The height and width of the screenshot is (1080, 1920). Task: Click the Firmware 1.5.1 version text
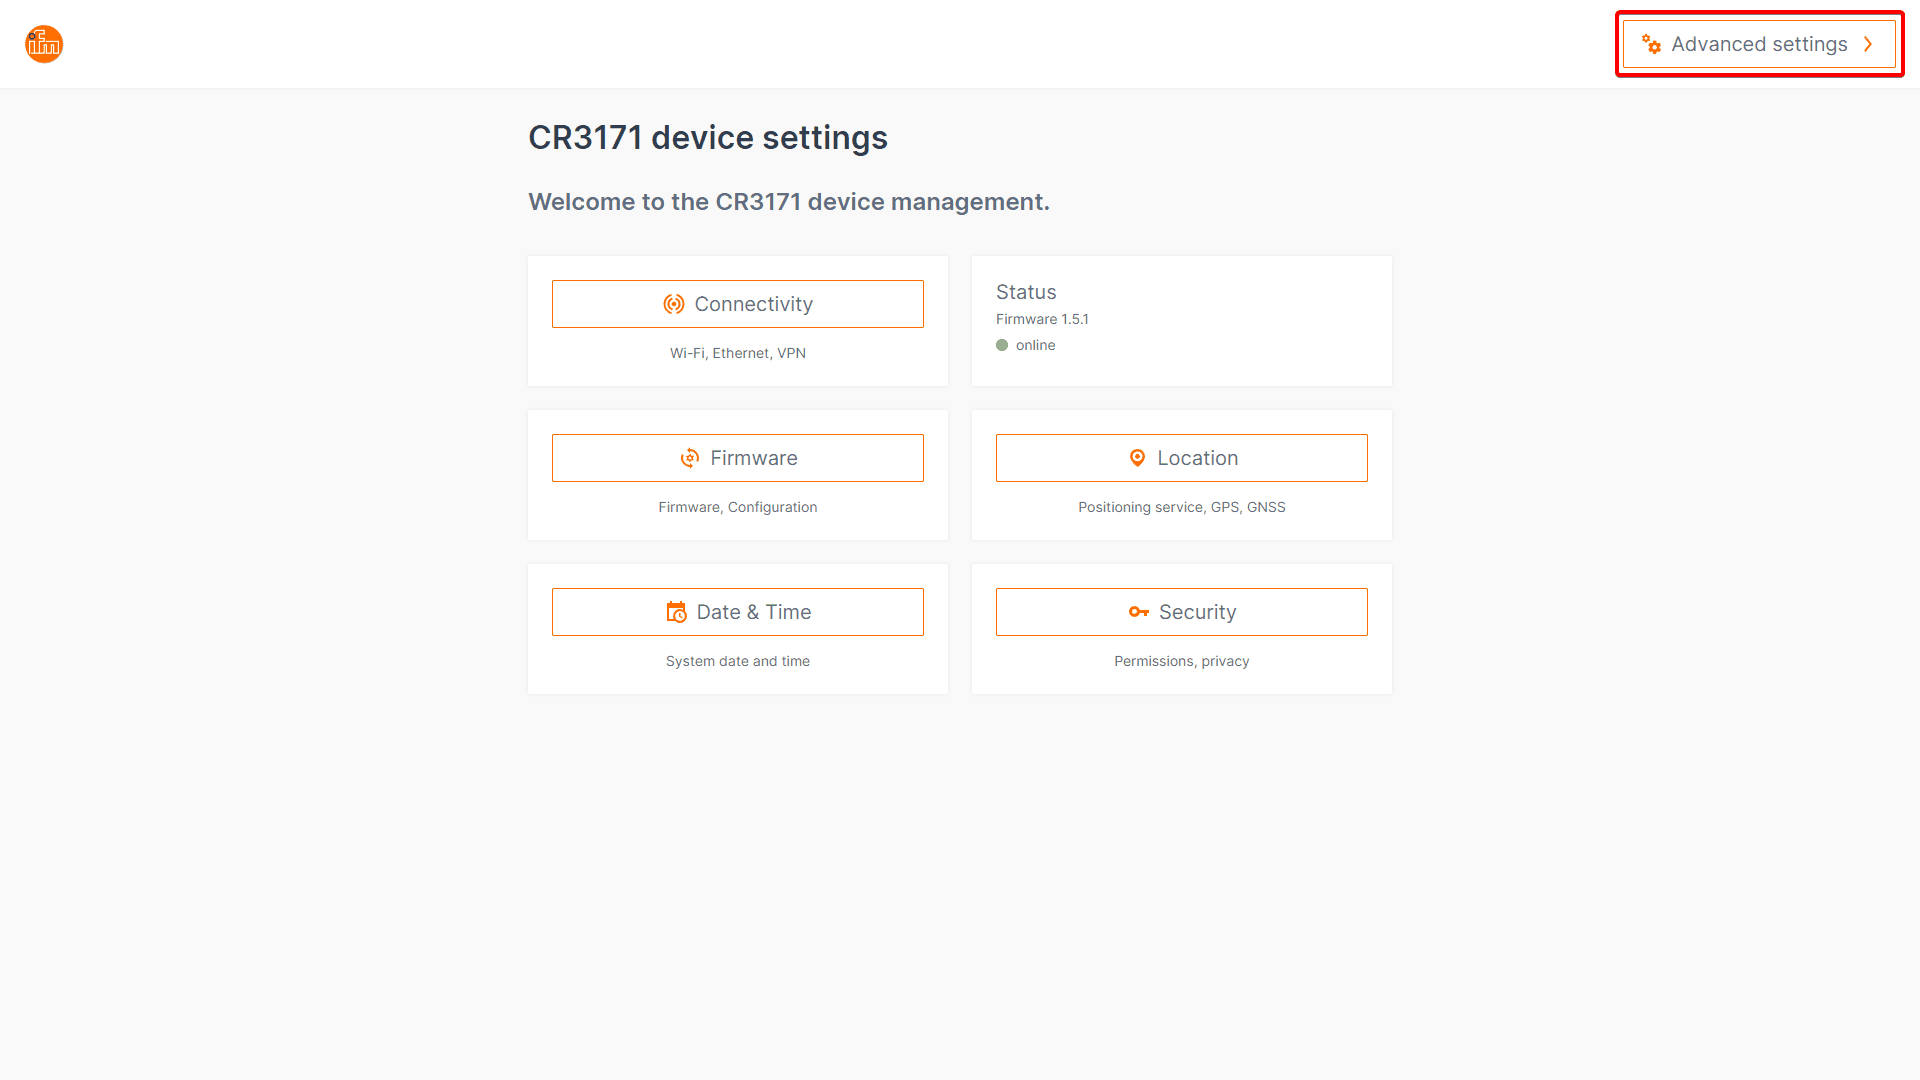click(x=1042, y=319)
